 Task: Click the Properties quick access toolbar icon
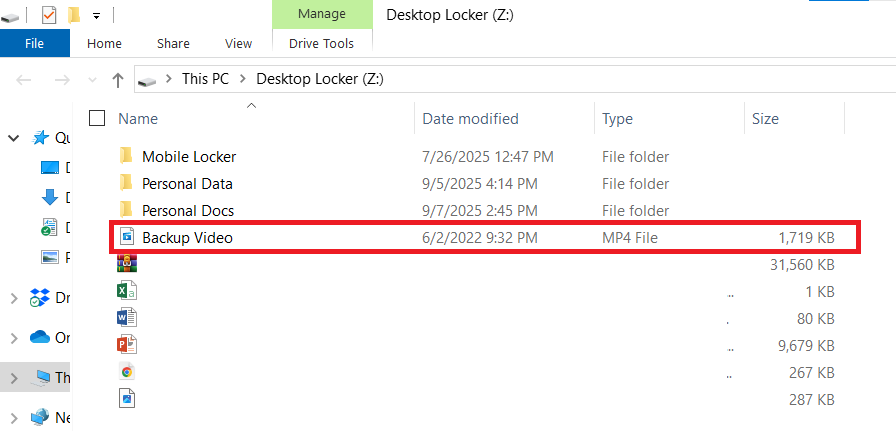[x=49, y=15]
